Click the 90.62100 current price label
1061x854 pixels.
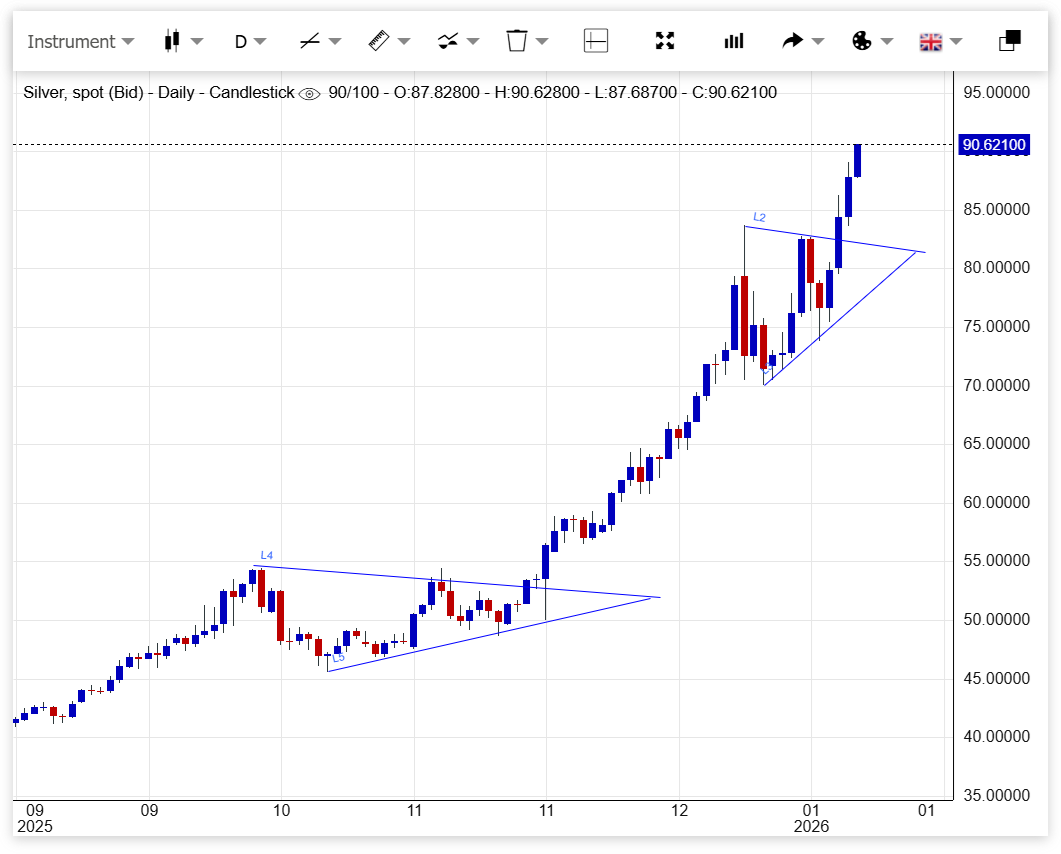(x=993, y=145)
